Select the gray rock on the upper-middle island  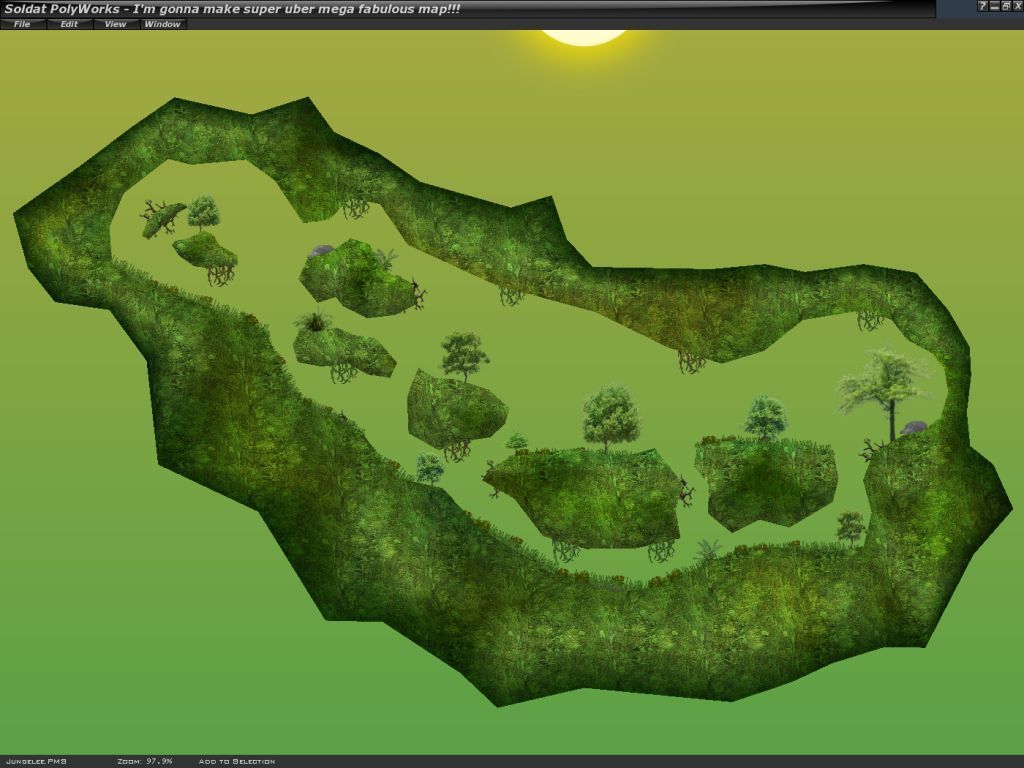tap(321, 251)
